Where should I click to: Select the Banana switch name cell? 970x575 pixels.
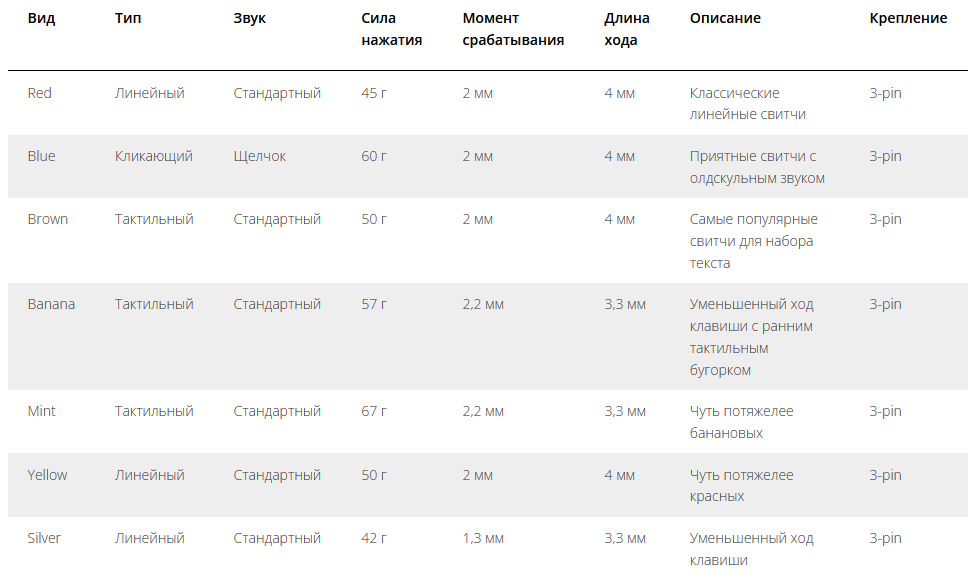click(51, 305)
